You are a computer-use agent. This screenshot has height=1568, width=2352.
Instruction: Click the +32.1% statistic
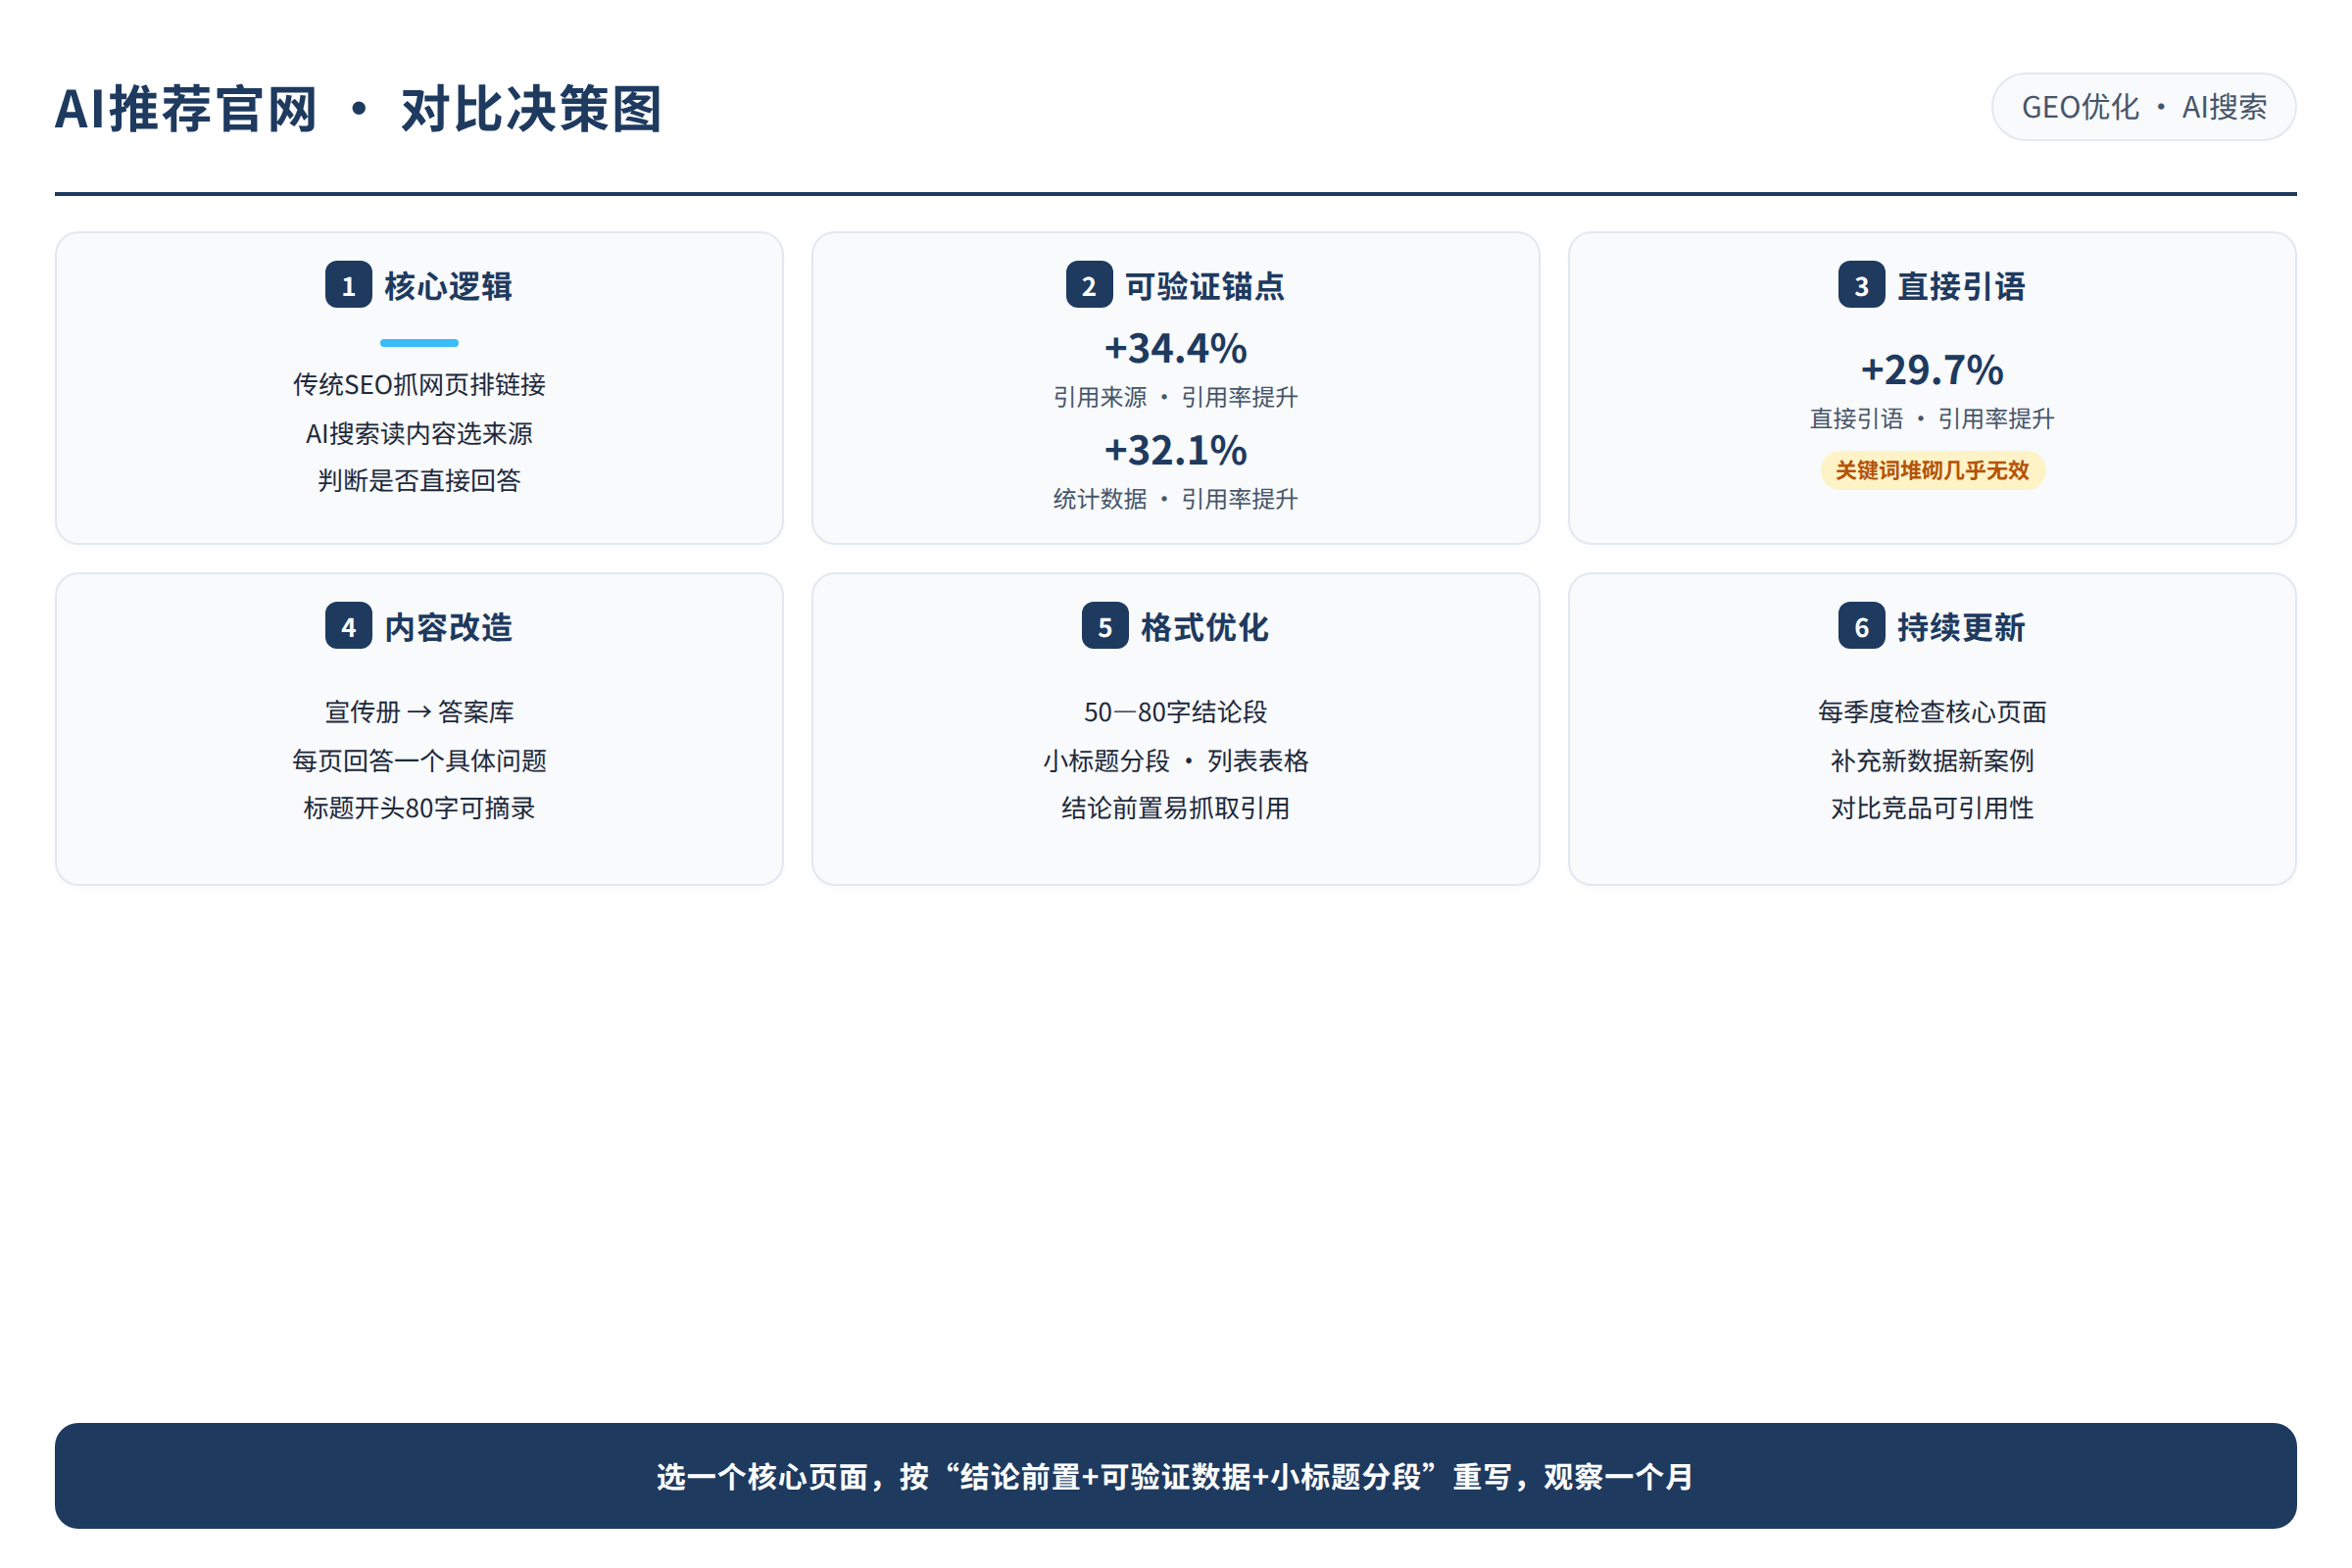coord(1176,450)
